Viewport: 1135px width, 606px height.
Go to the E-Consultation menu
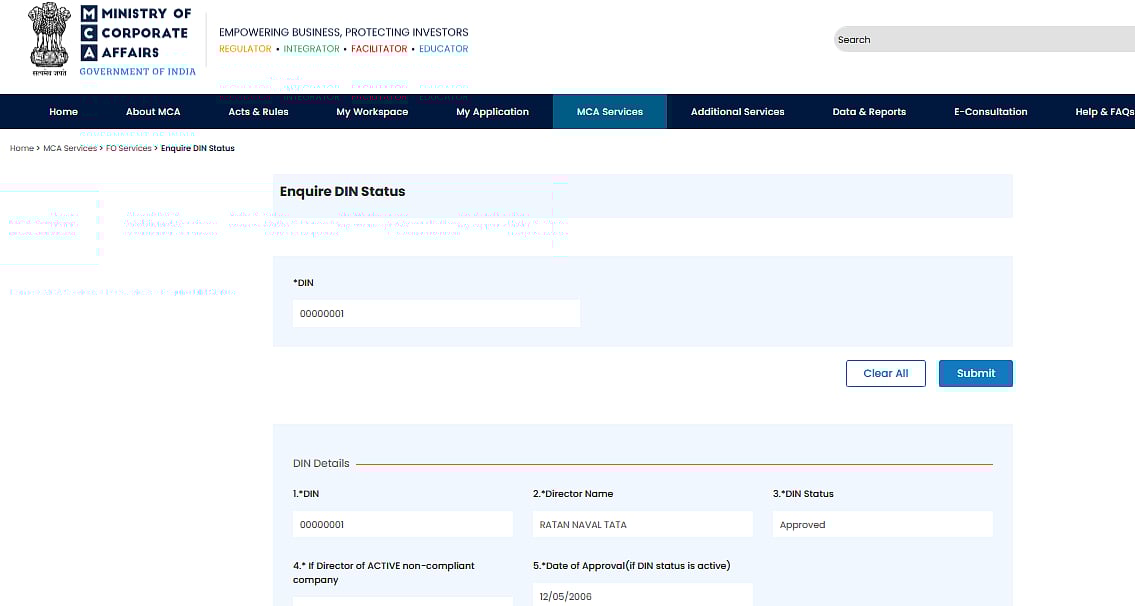990,112
